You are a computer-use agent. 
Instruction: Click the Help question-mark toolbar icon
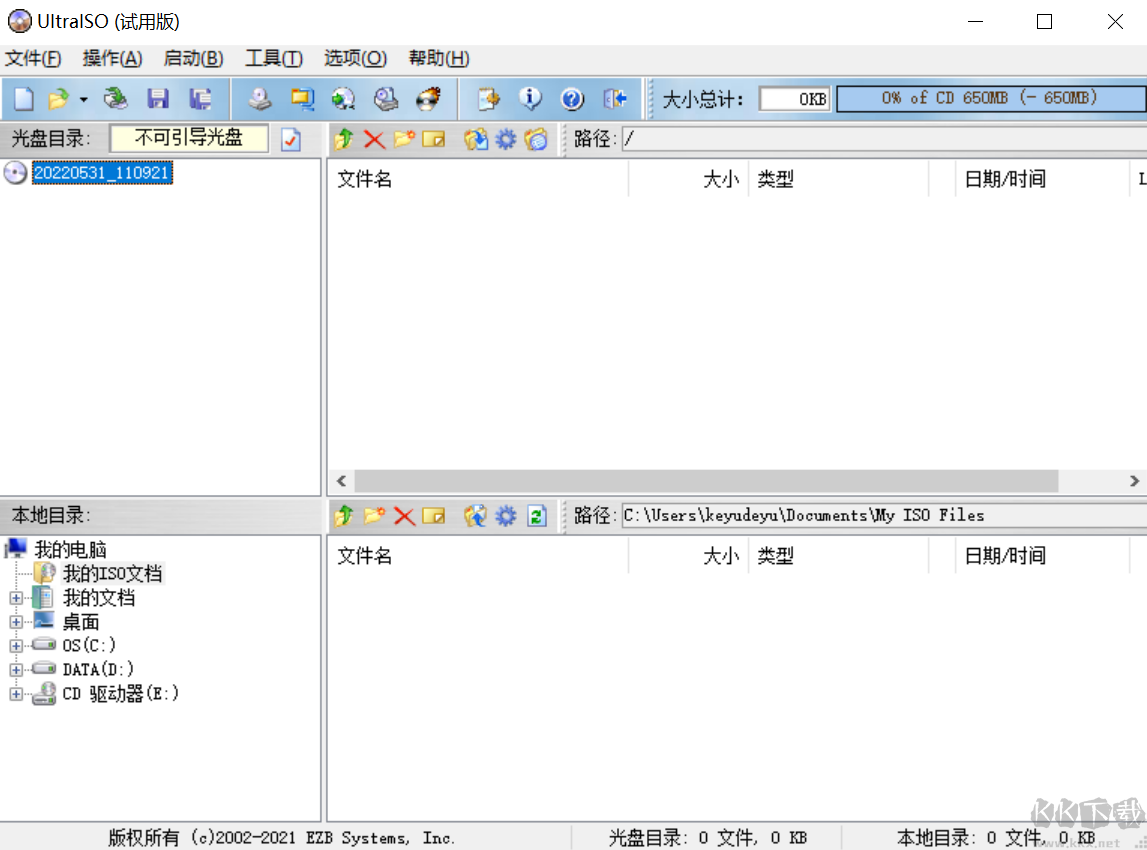coord(572,99)
